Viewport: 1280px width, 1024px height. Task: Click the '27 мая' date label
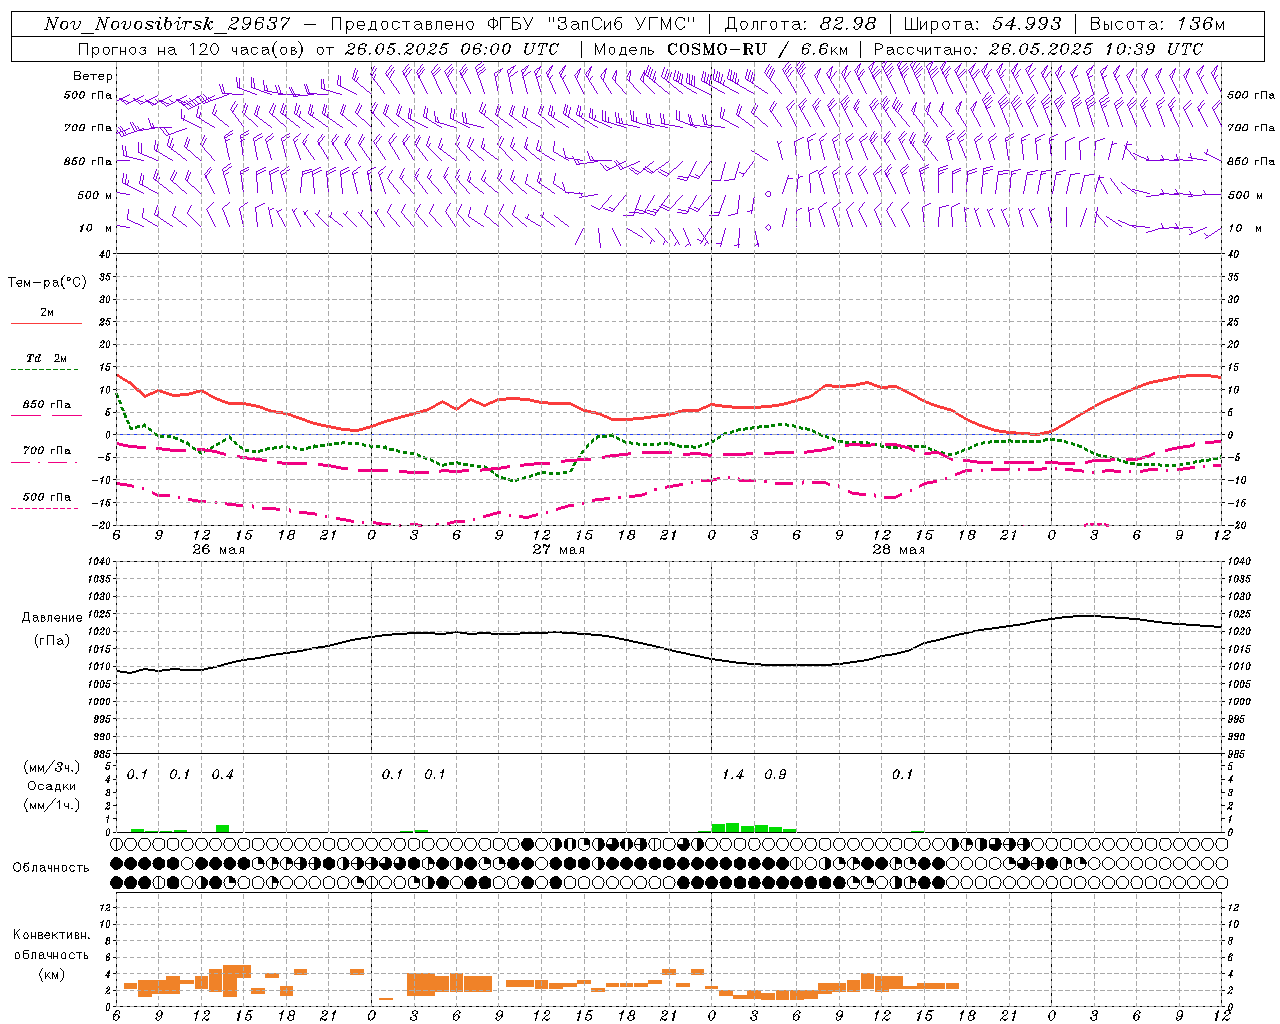(558, 550)
